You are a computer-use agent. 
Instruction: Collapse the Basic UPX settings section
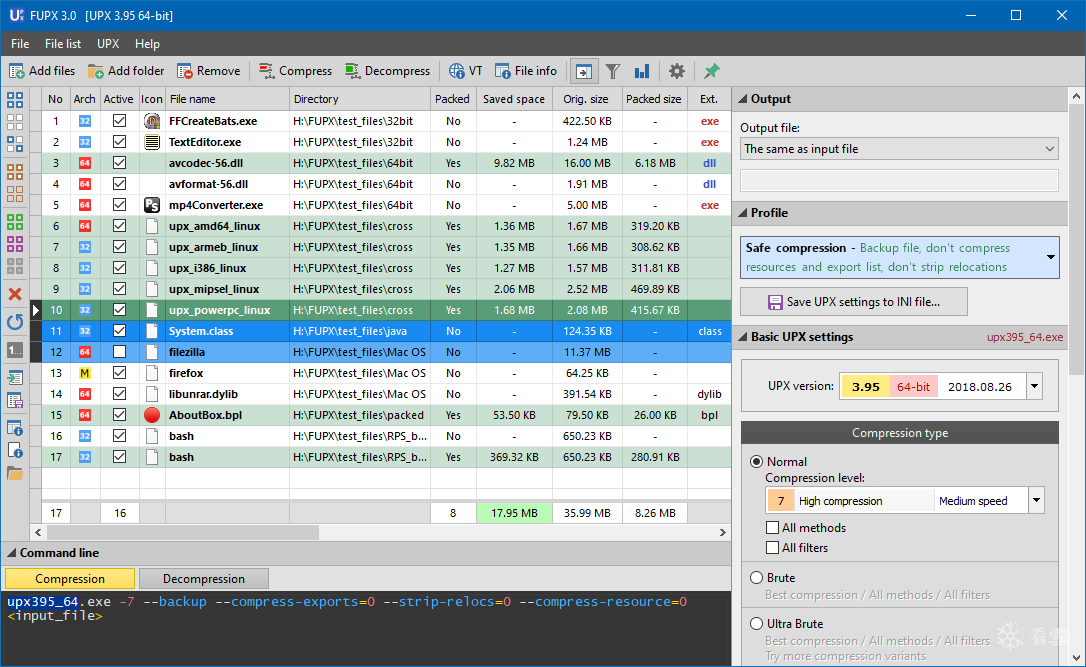[x=742, y=337]
